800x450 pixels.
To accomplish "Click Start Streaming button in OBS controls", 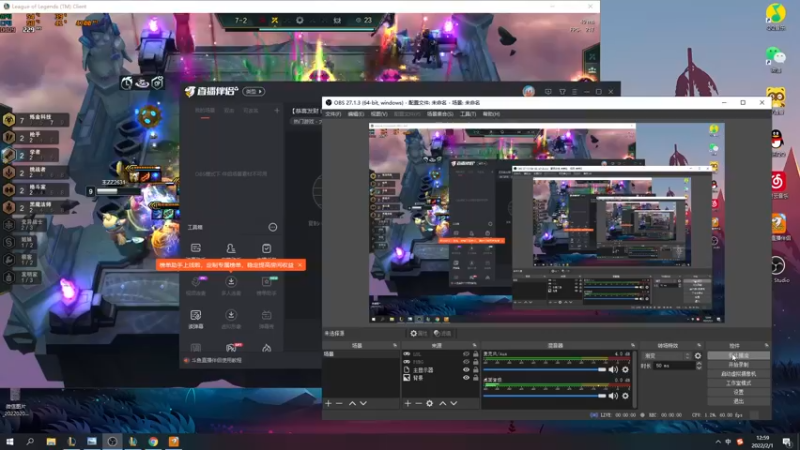I will (x=738, y=356).
